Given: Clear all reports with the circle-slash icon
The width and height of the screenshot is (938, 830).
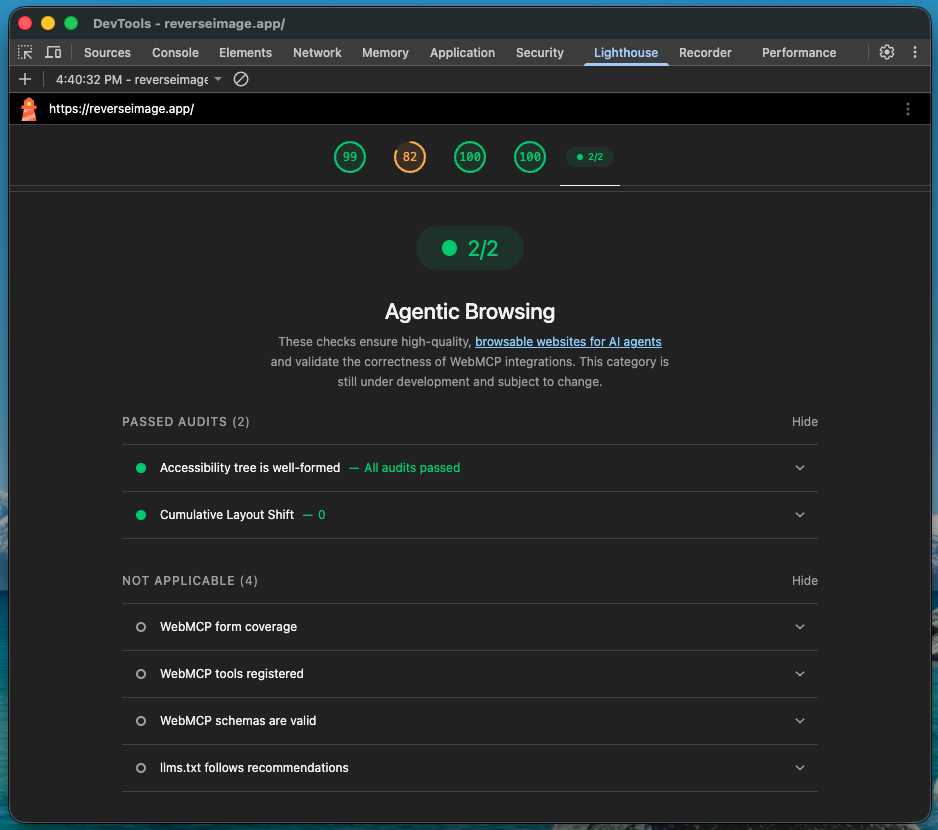Looking at the screenshot, I should click(x=241, y=79).
